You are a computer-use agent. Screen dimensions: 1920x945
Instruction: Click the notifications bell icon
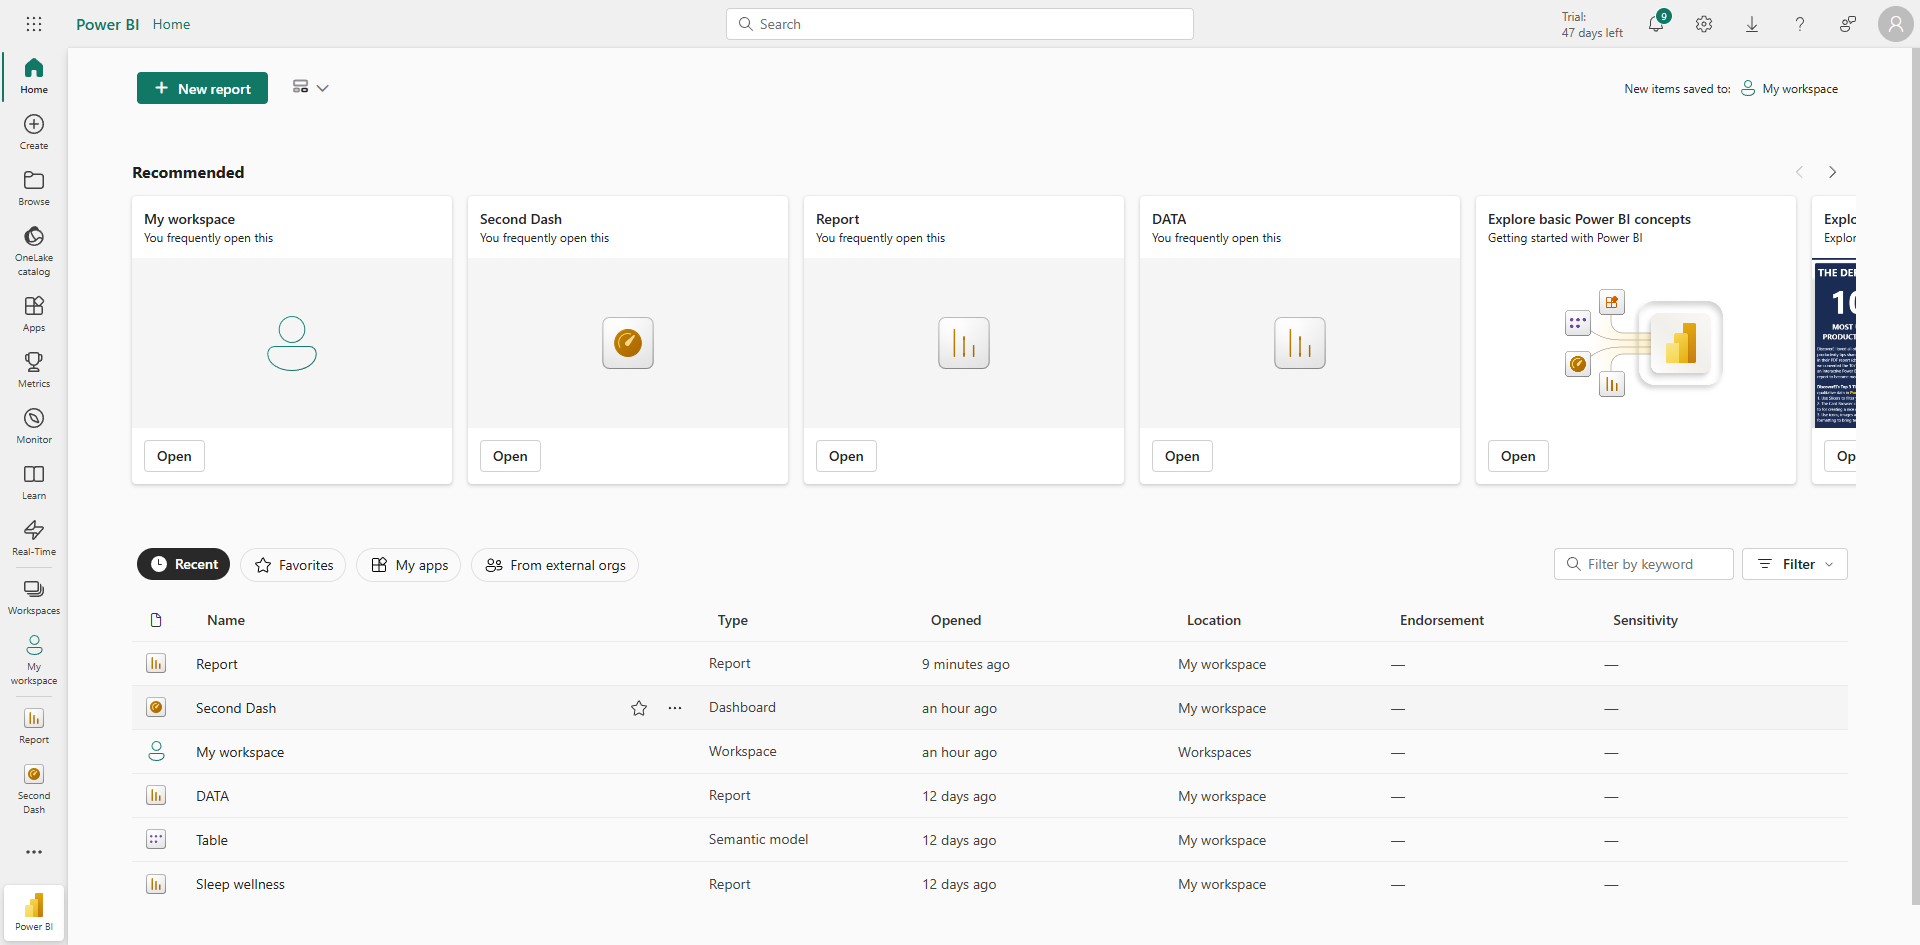[1655, 25]
